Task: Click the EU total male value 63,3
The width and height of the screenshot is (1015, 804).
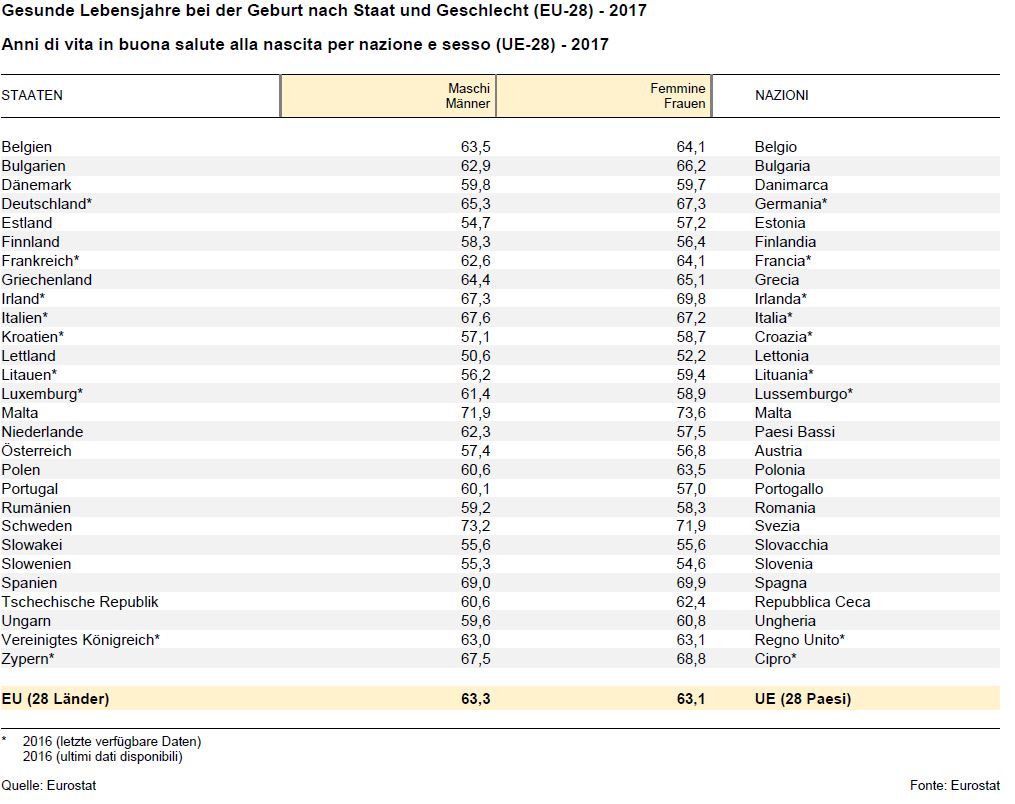Action: pyautogui.click(x=475, y=699)
